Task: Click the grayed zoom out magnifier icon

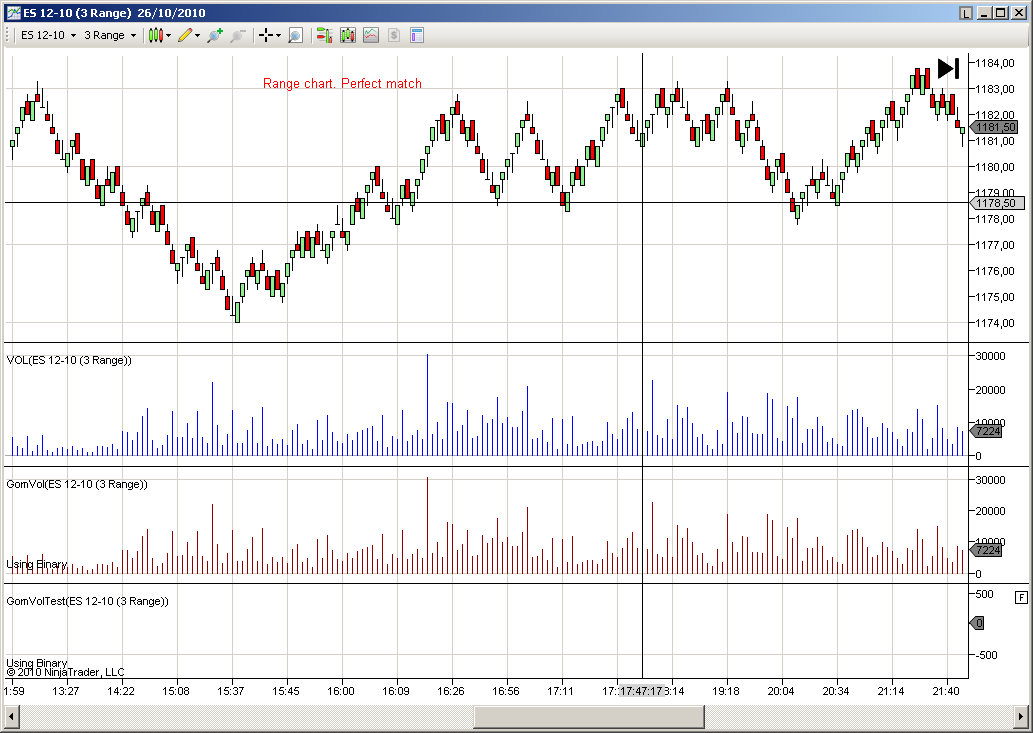Action: click(238, 36)
